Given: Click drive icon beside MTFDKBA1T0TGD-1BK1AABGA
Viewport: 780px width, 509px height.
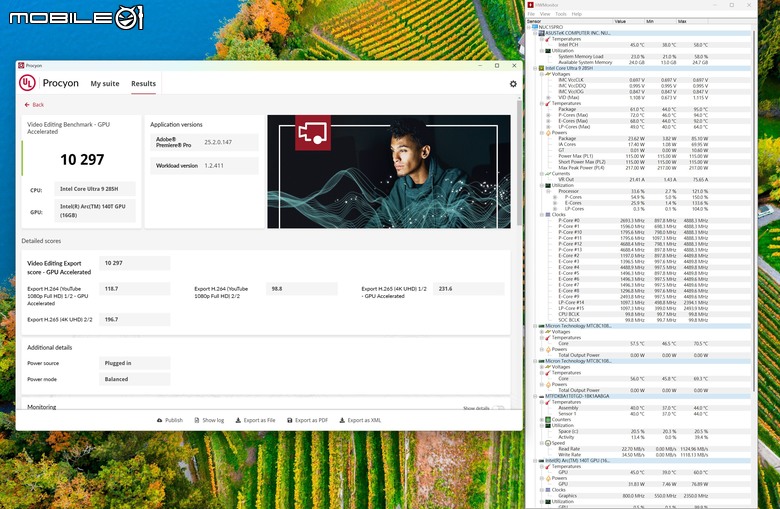Looking at the screenshot, I should coord(541,396).
